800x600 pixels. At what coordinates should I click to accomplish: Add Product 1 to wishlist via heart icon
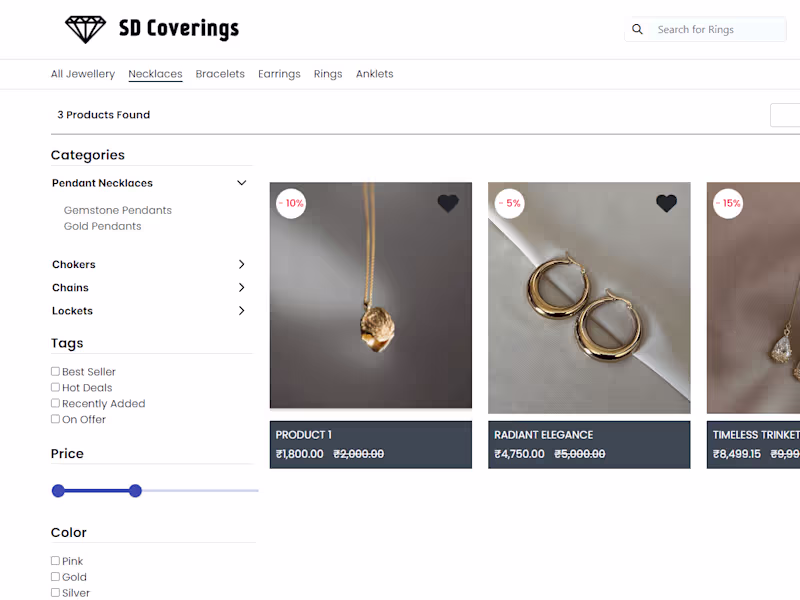click(447, 203)
